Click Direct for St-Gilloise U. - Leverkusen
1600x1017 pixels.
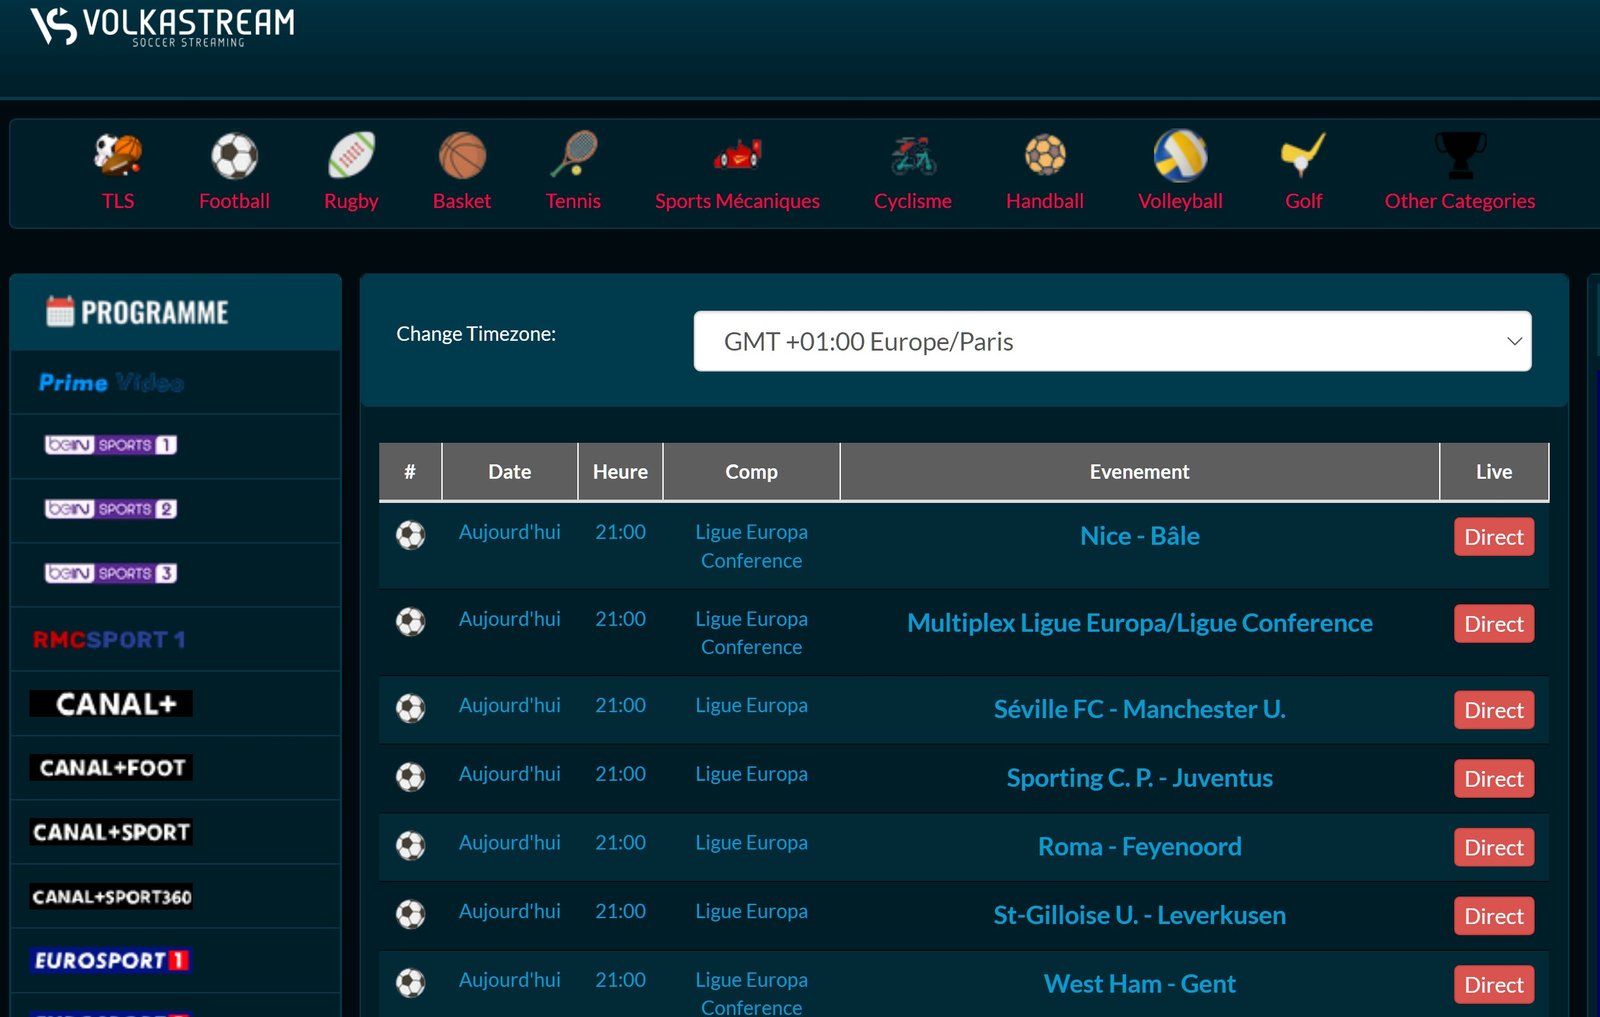tap(1494, 916)
